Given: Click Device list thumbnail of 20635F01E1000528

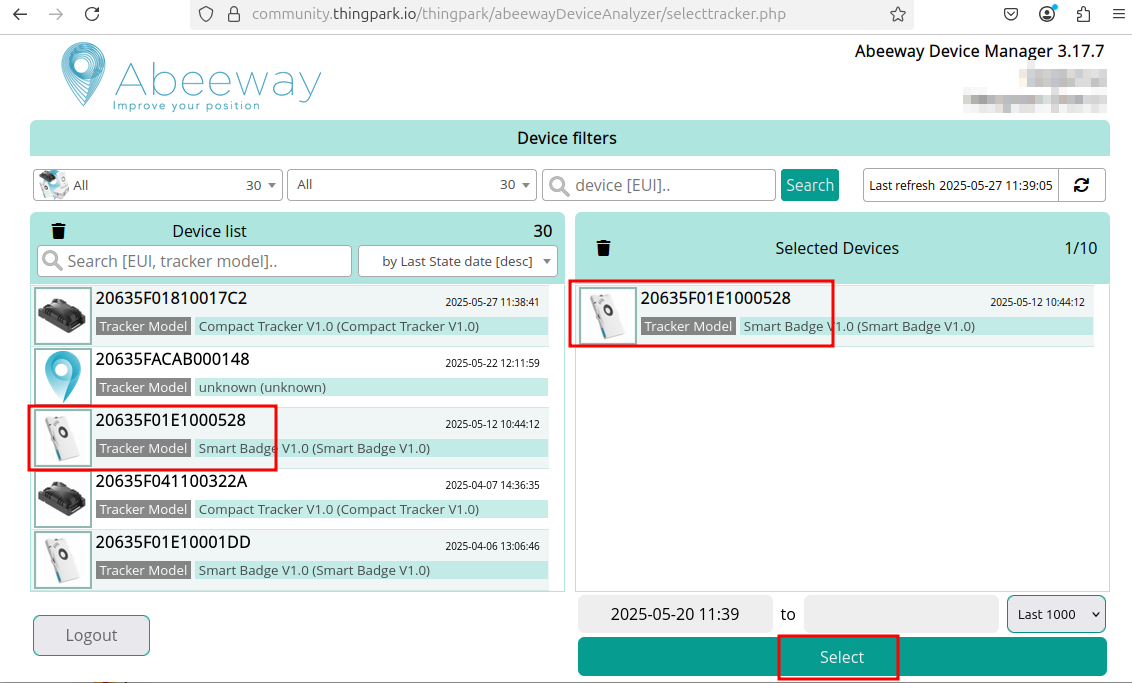Looking at the screenshot, I should point(63,438).
